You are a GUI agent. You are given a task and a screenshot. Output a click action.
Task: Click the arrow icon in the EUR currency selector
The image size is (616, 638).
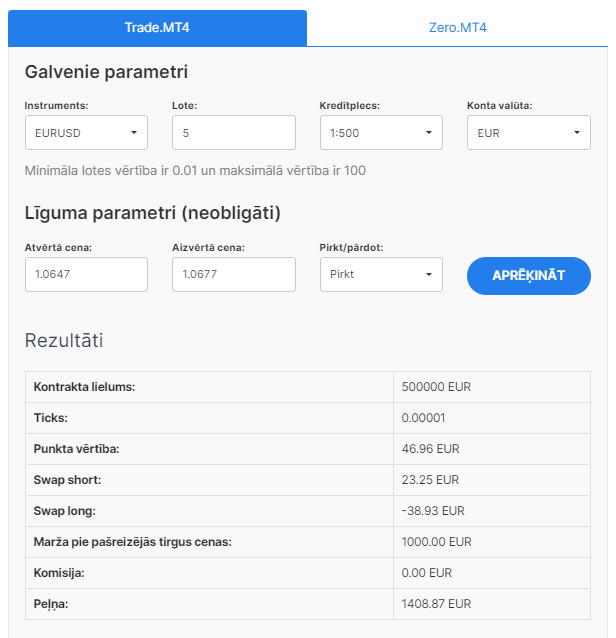point(577,133)
